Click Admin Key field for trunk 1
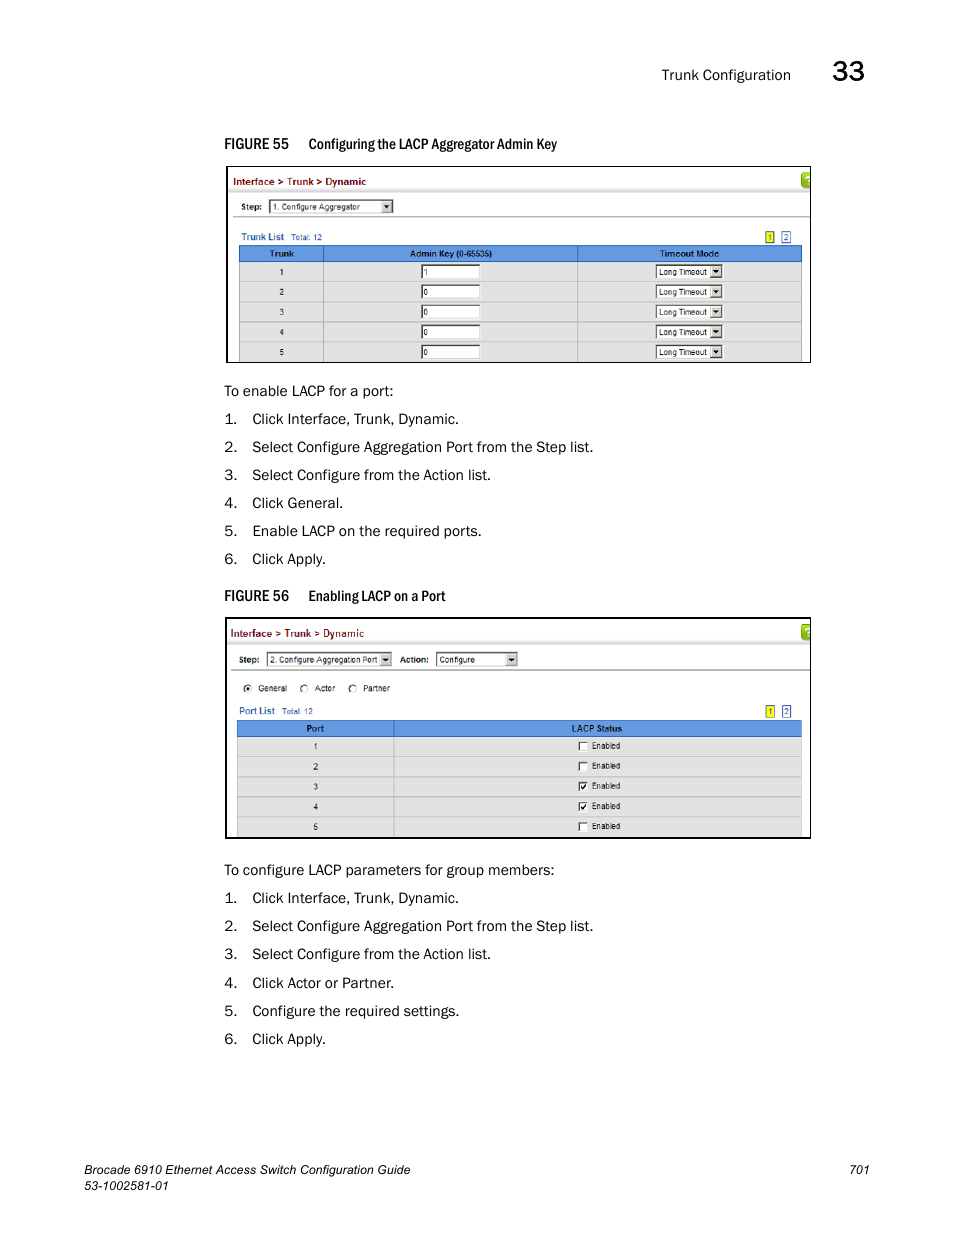 tap(450, 272)
